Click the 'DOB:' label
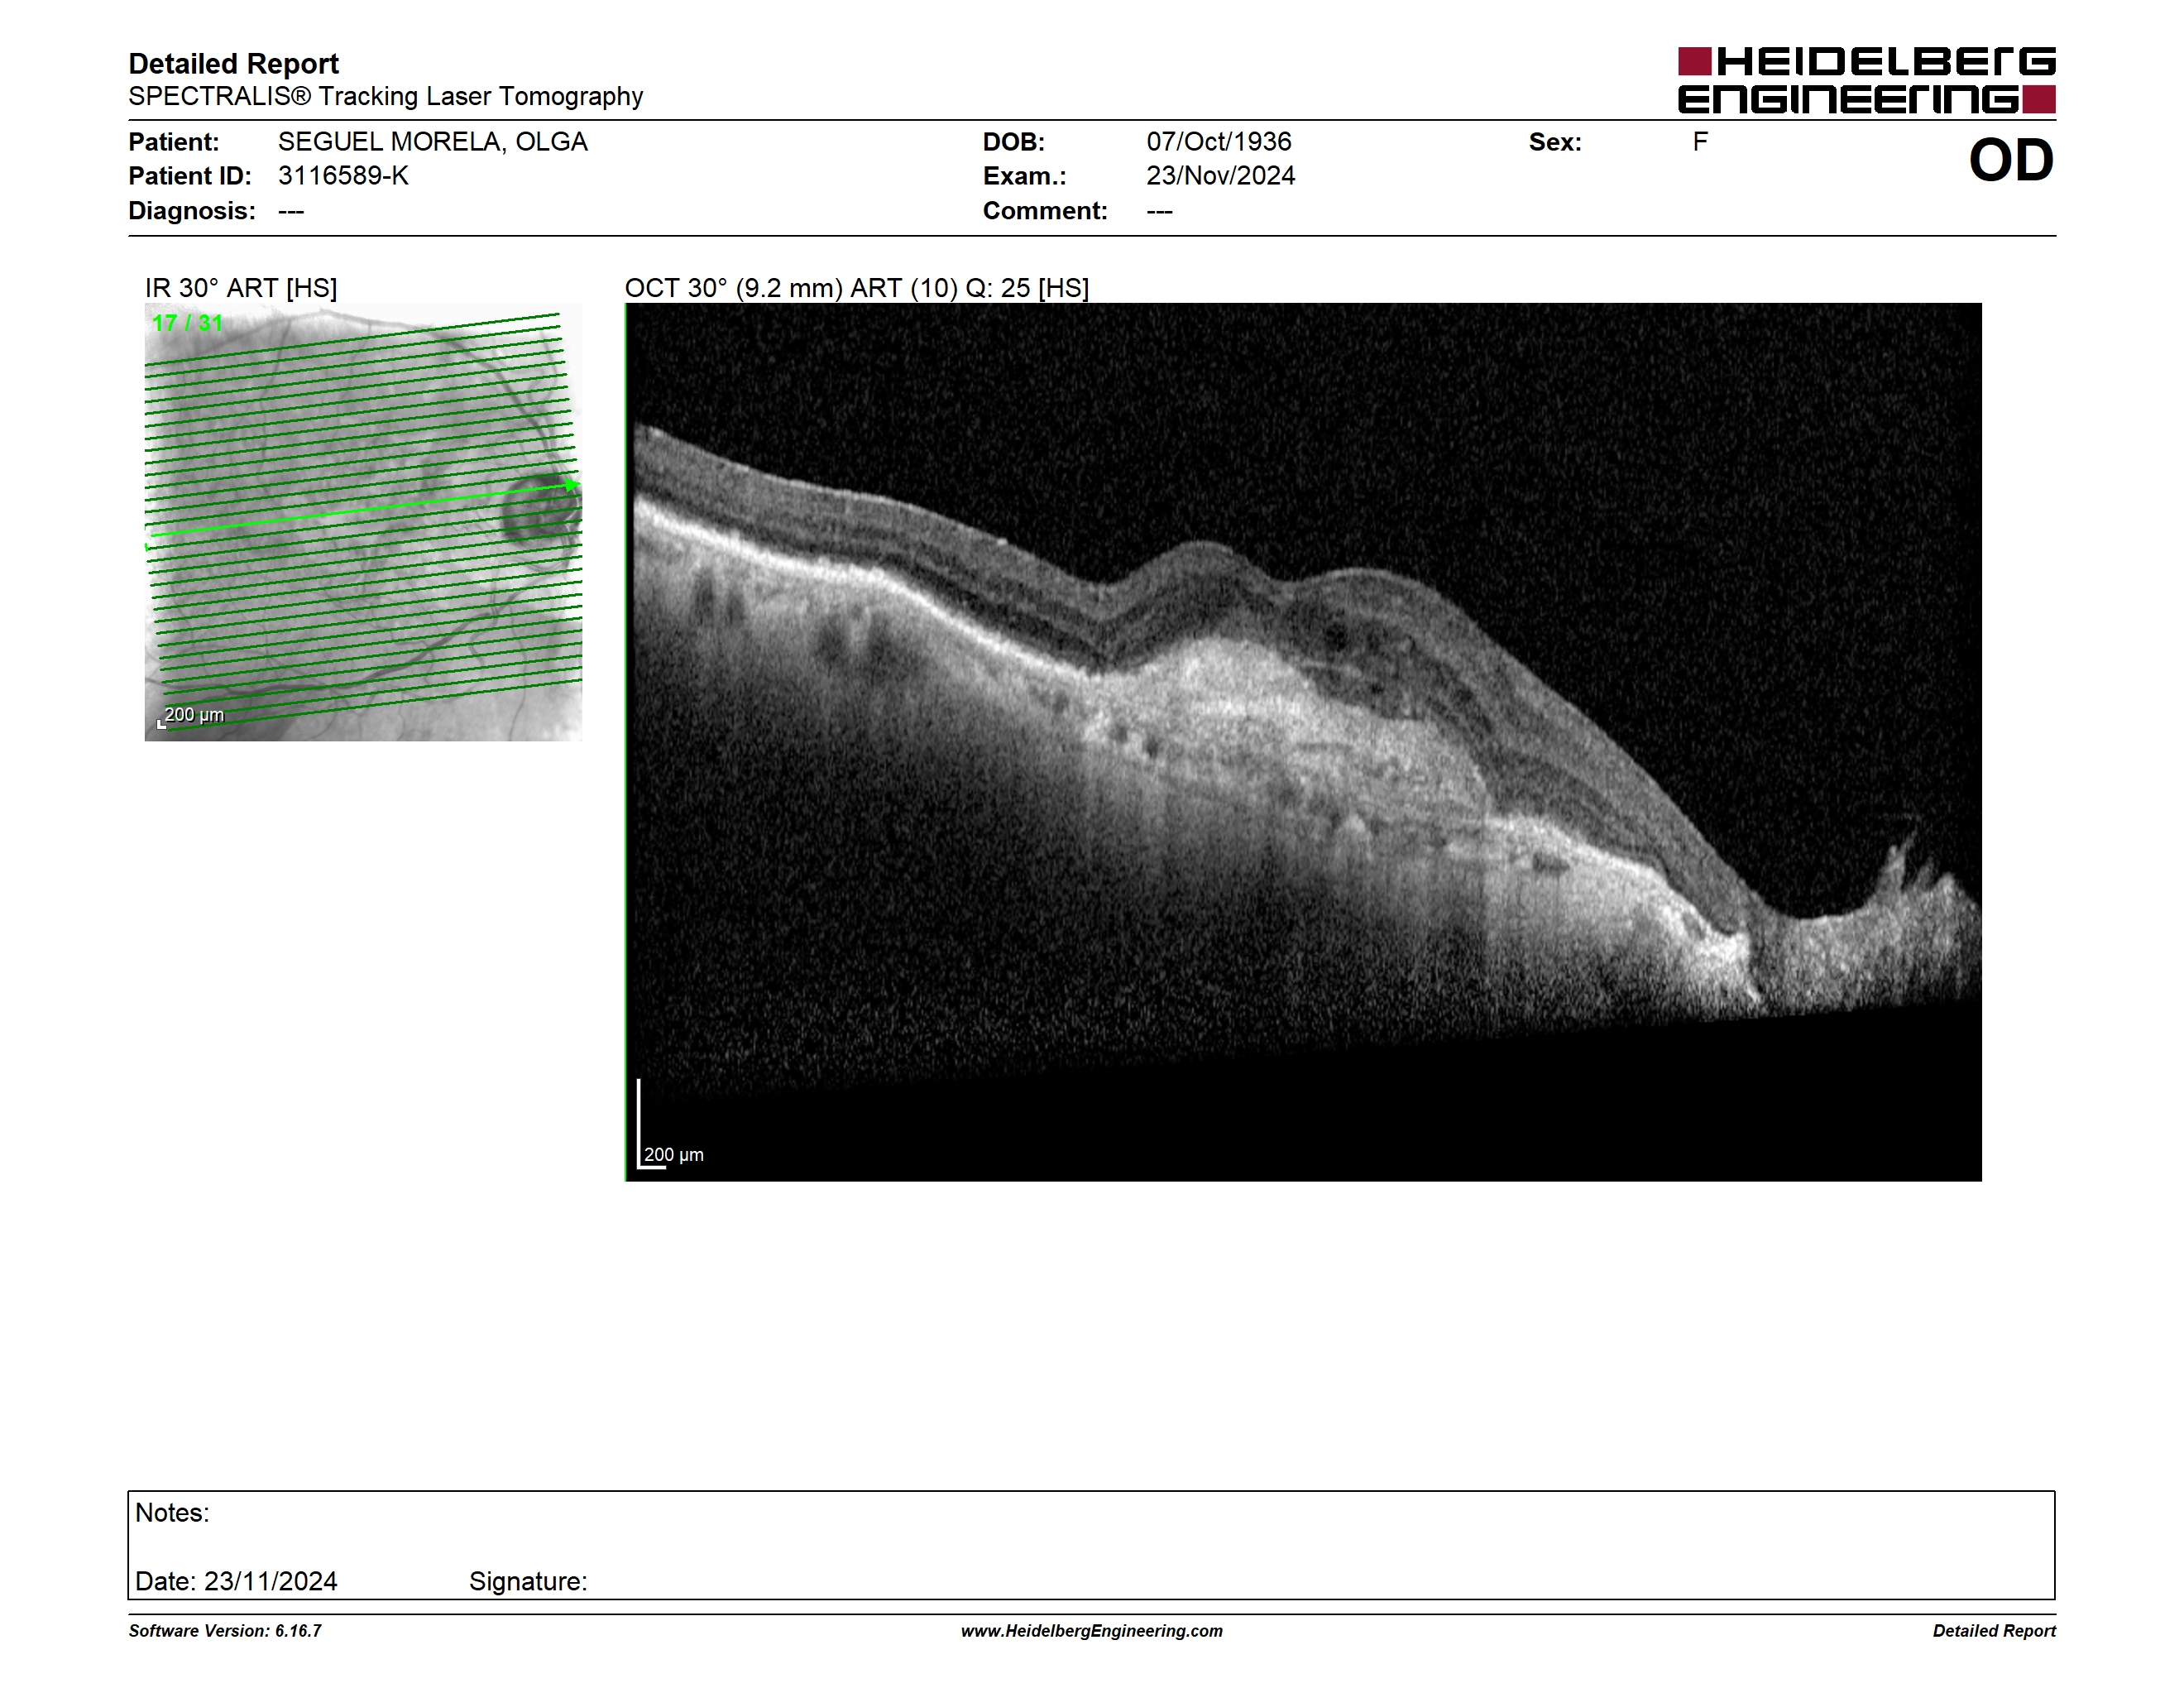 point(1013,142)
